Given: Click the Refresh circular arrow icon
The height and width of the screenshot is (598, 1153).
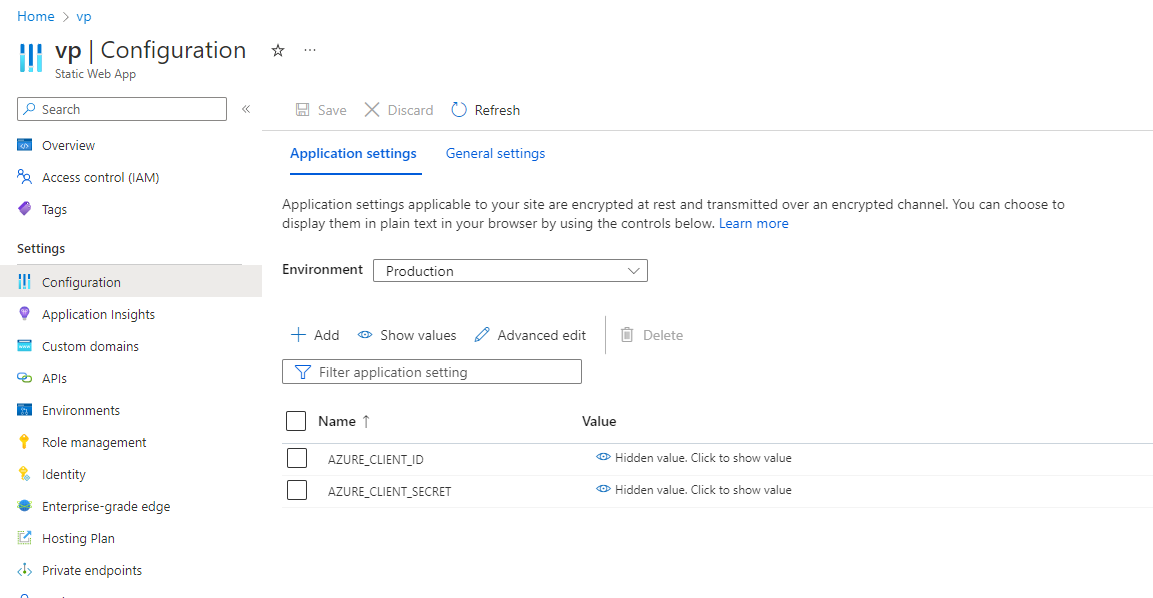Looking at the screenshot, I should coord(459,110).
